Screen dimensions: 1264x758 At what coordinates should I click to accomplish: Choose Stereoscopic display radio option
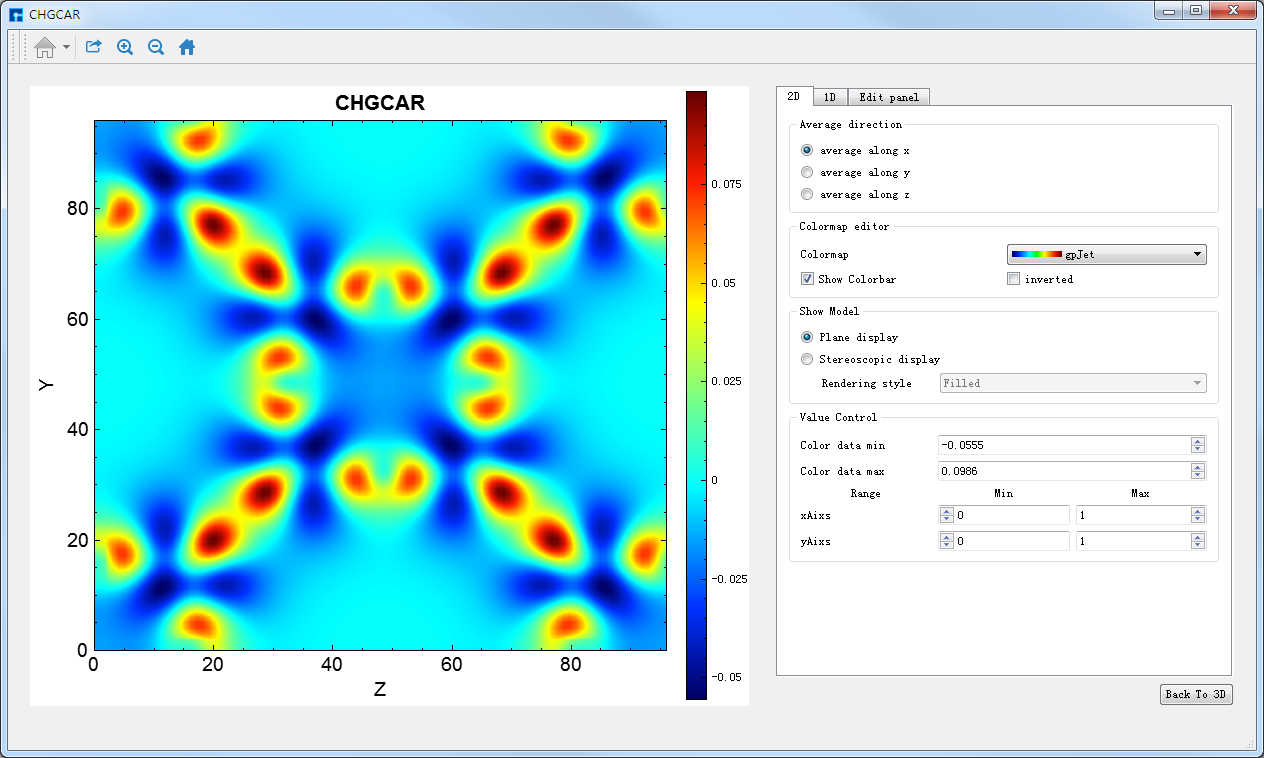coord(807,359)
